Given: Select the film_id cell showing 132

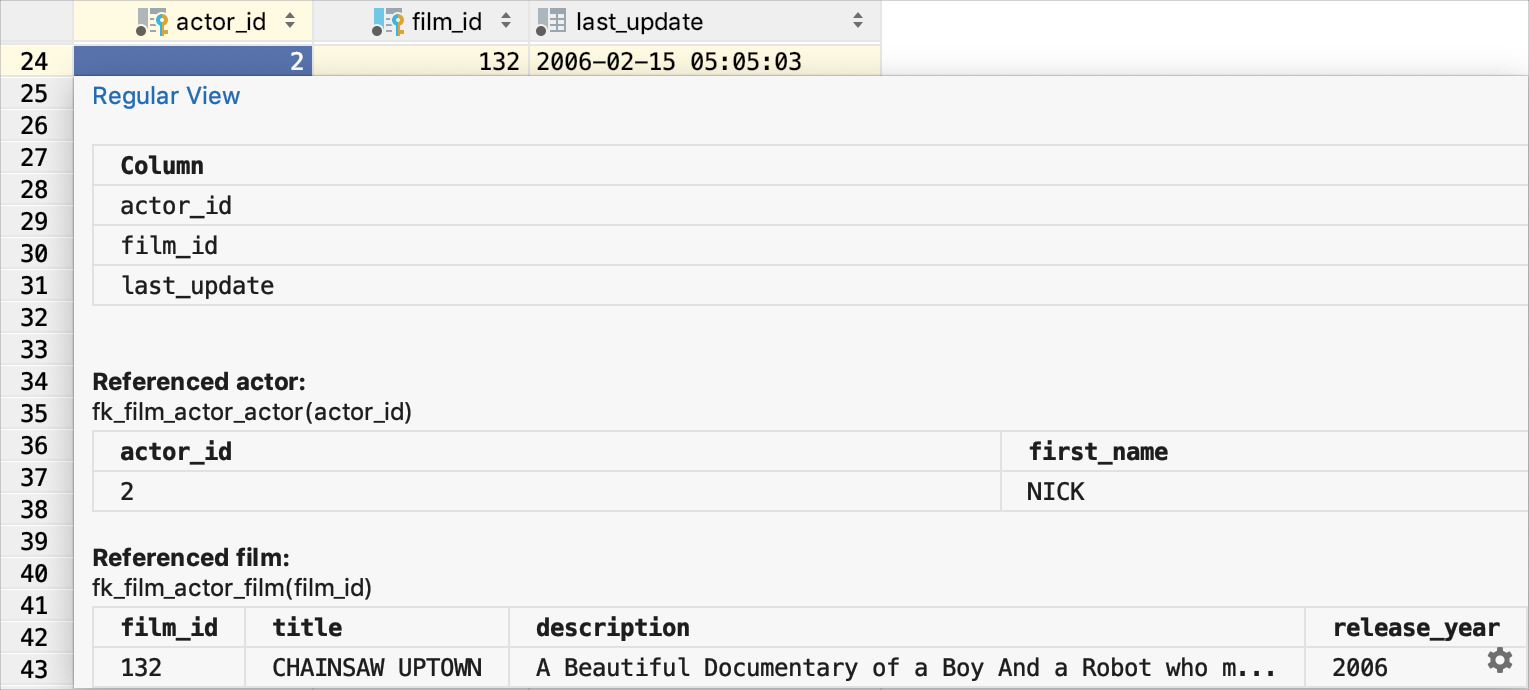Looking at the screenshot, I should (420, 62).
